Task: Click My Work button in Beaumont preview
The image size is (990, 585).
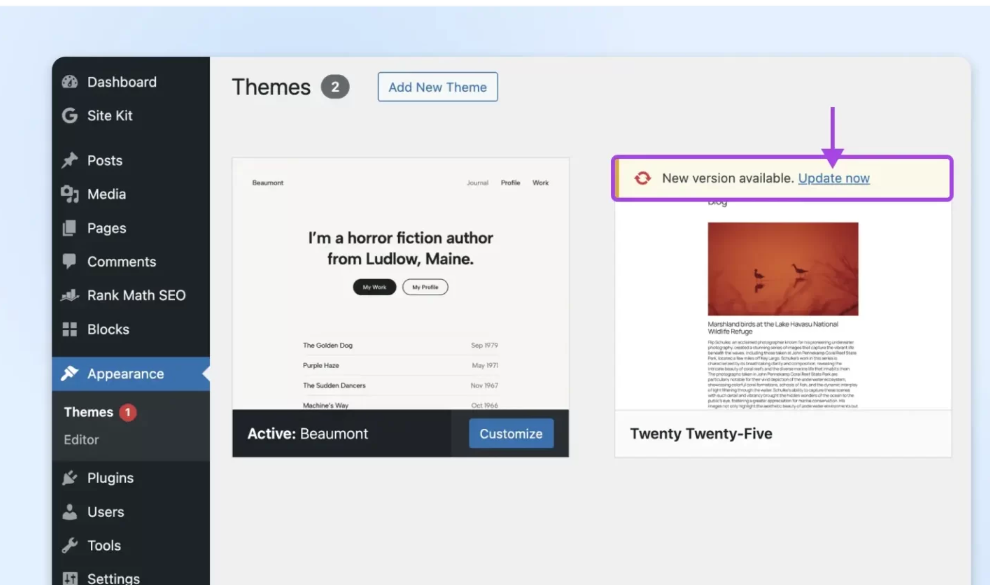Action: point(374,287)
